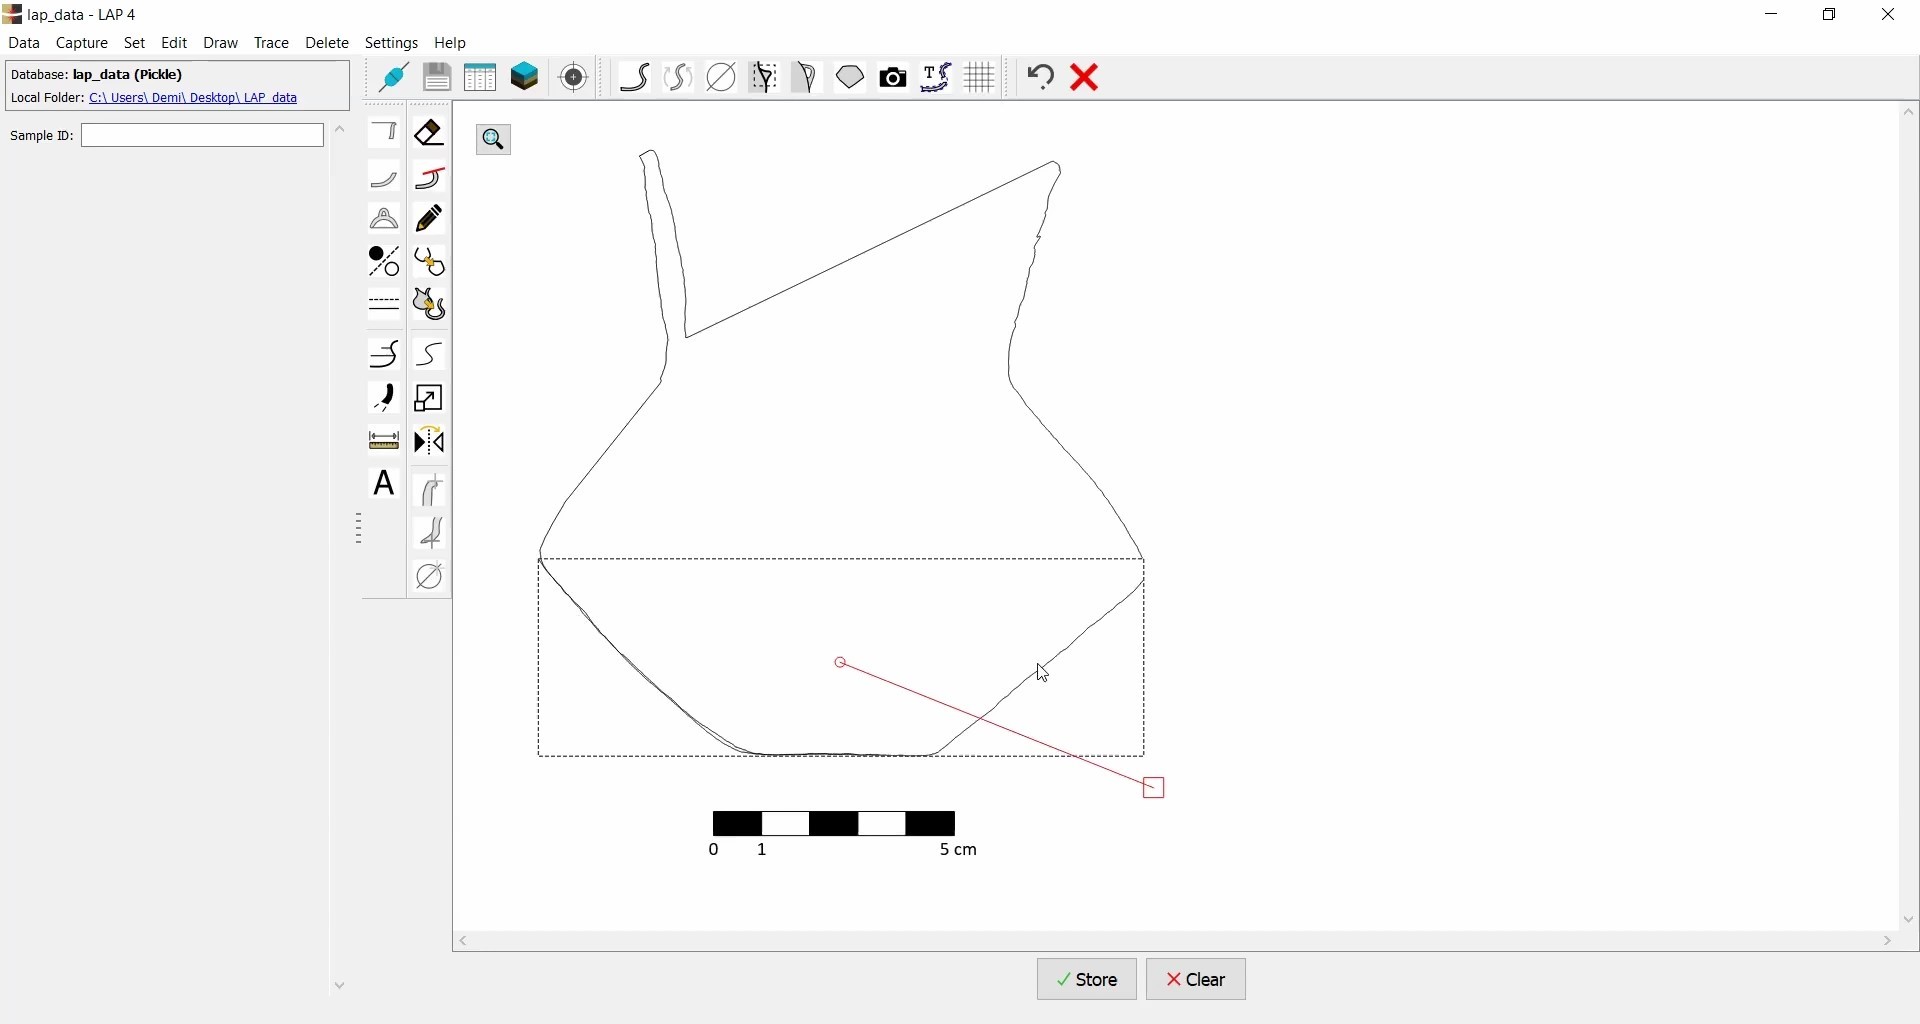Screen dimensions: 1920x1024
Task: Open the edit menu
Action: (x=175, y=44)
